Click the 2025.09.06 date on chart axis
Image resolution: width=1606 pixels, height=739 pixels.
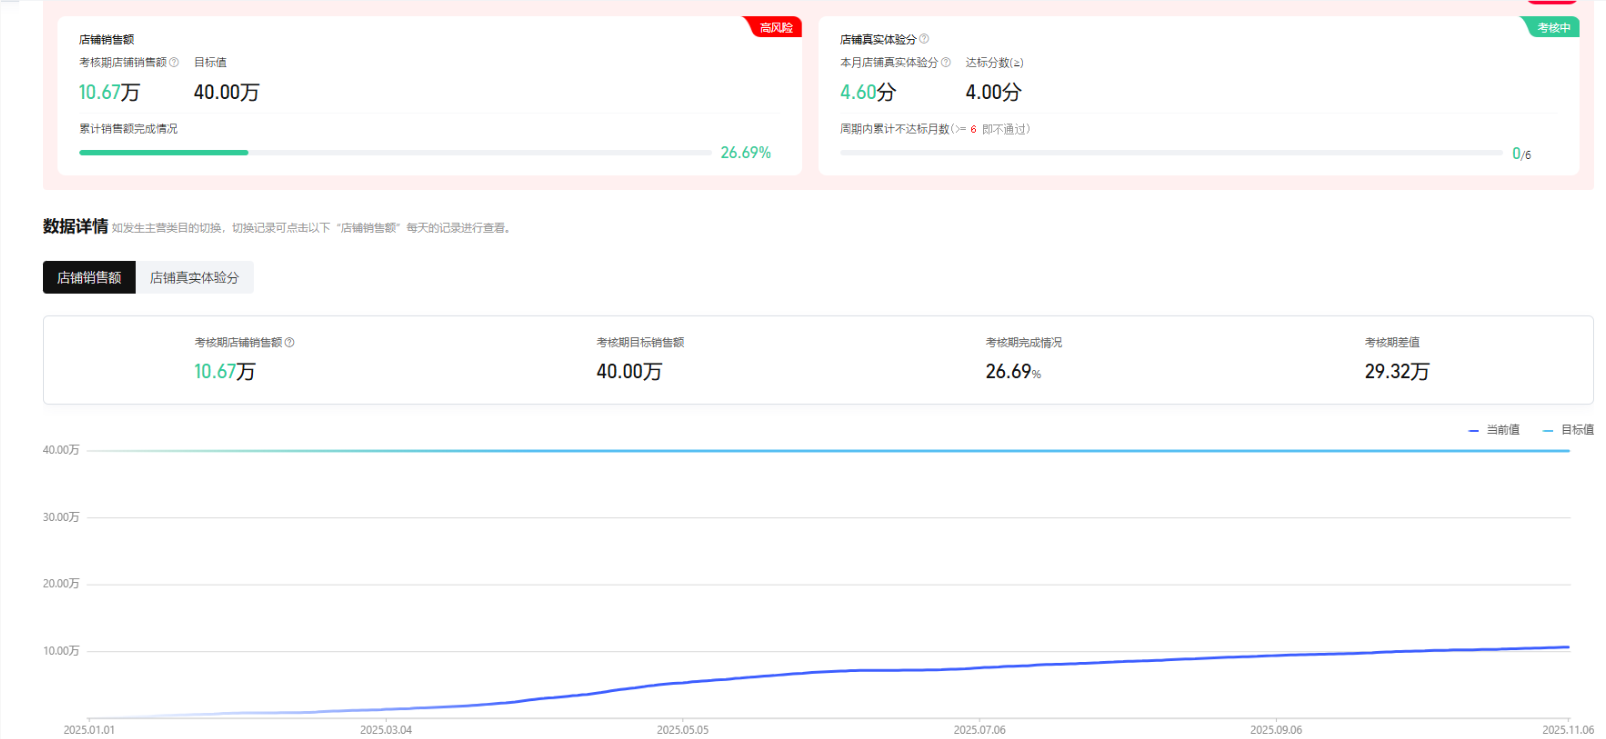pyautogui.click(x=1276, y=730)
